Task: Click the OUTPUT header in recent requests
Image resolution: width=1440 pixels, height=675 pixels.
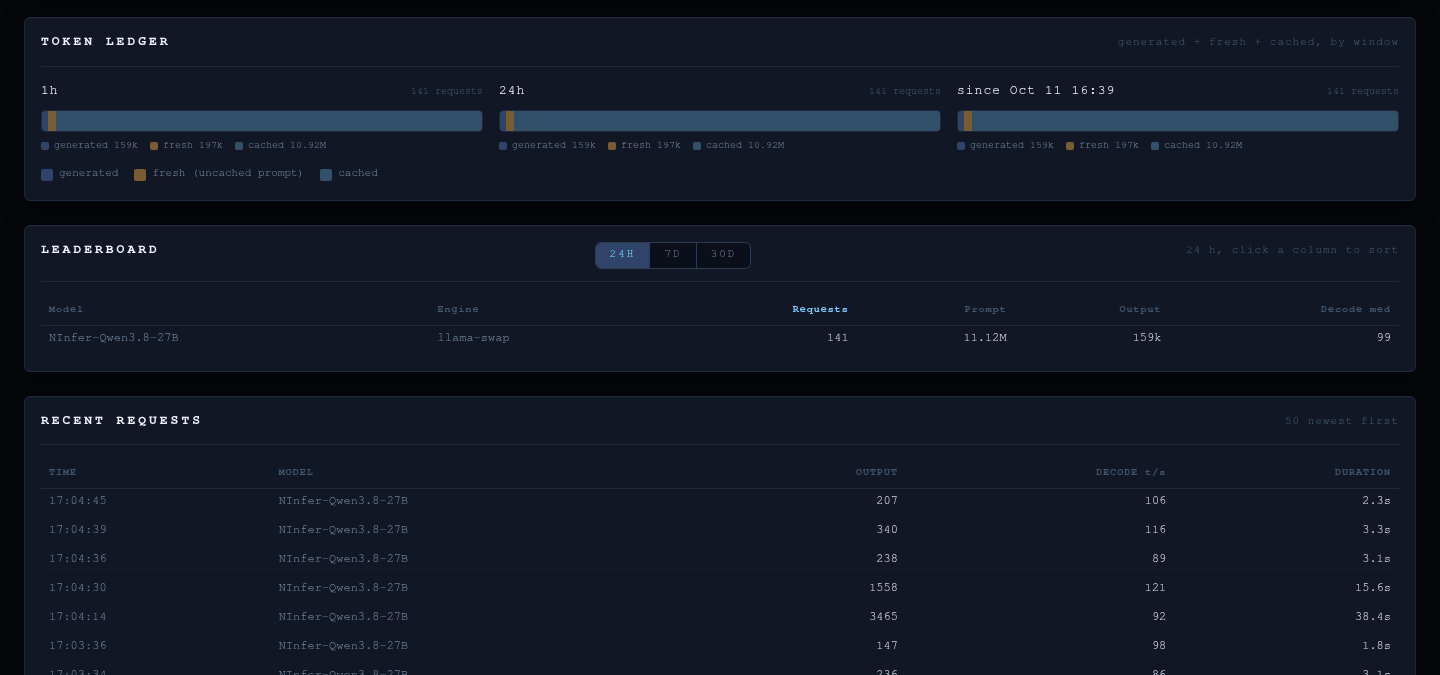Action: click(x=877, y=472)
